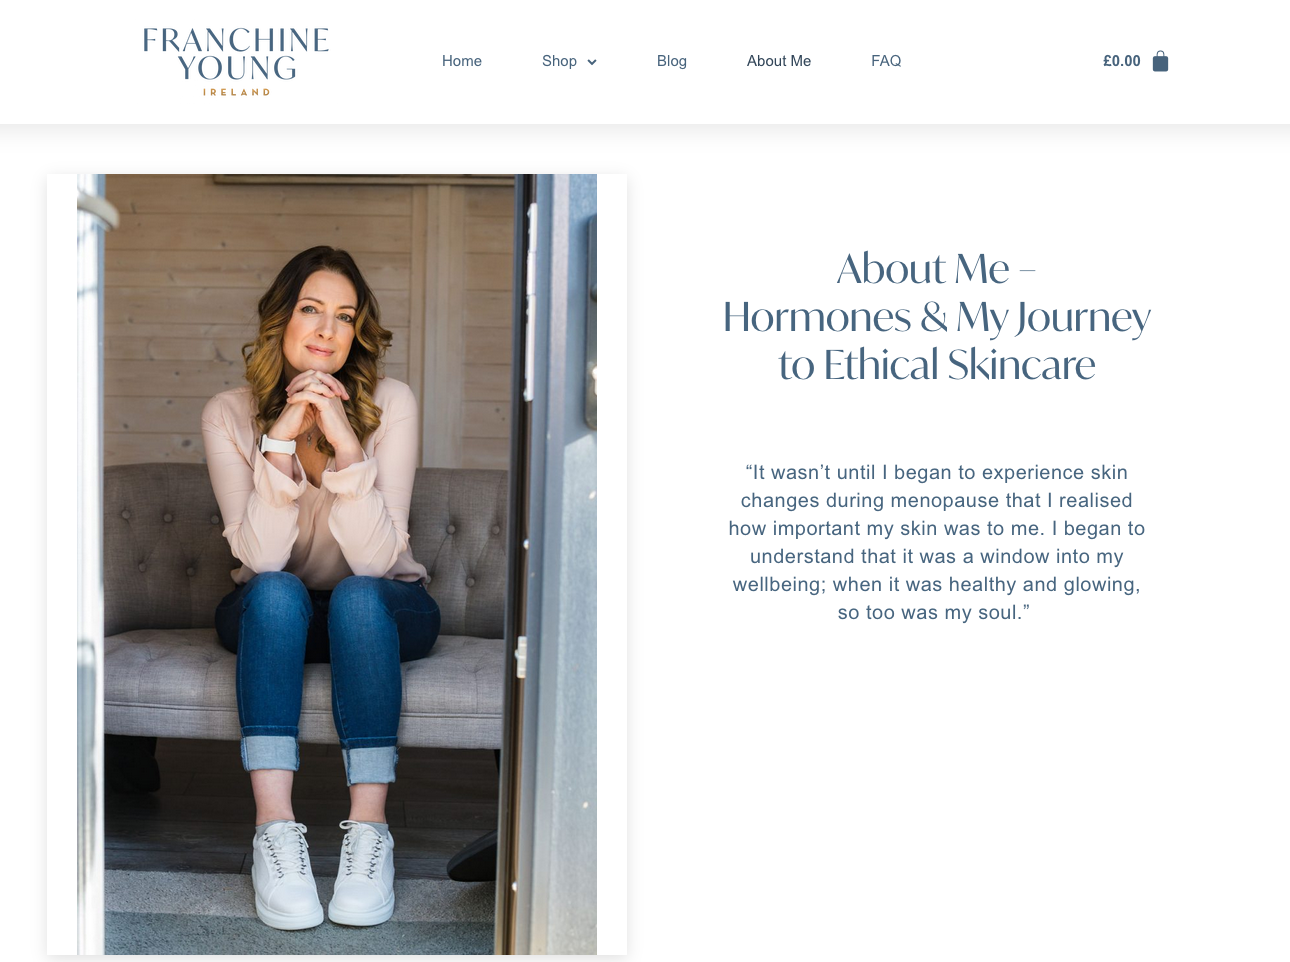Select the About Me nav link

pos(779,61)
